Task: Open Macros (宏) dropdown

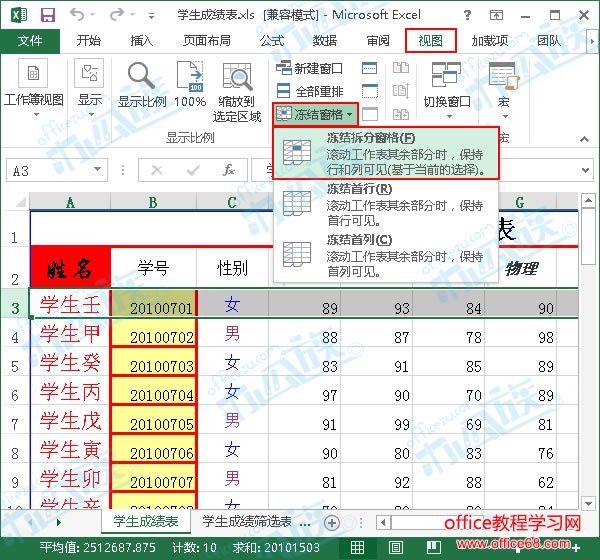Action: tap(504, 90)
